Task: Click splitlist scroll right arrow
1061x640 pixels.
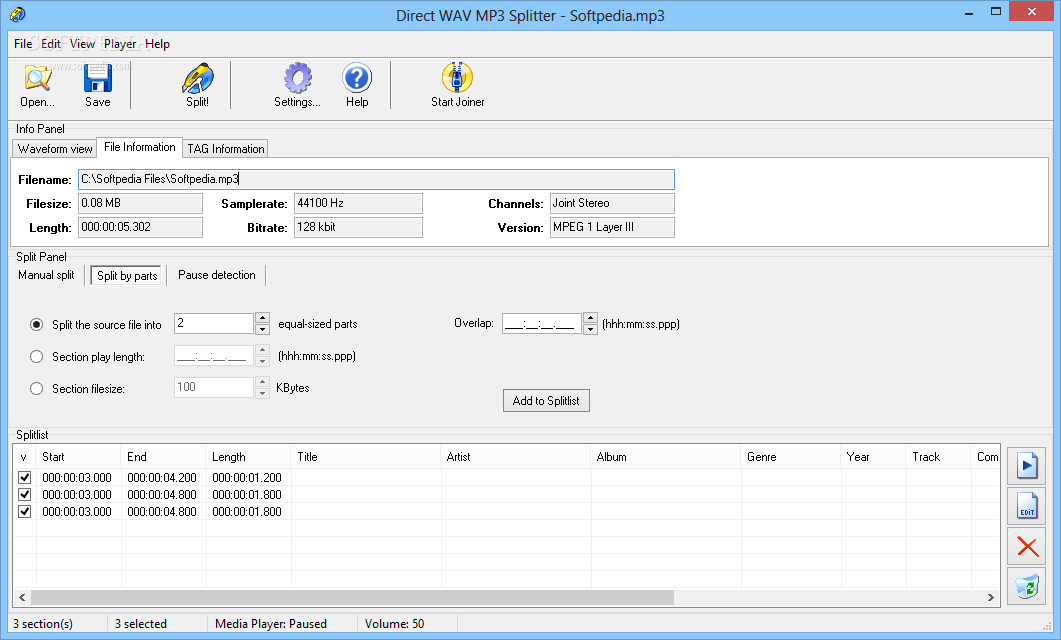Action: (x=991, y=597)
